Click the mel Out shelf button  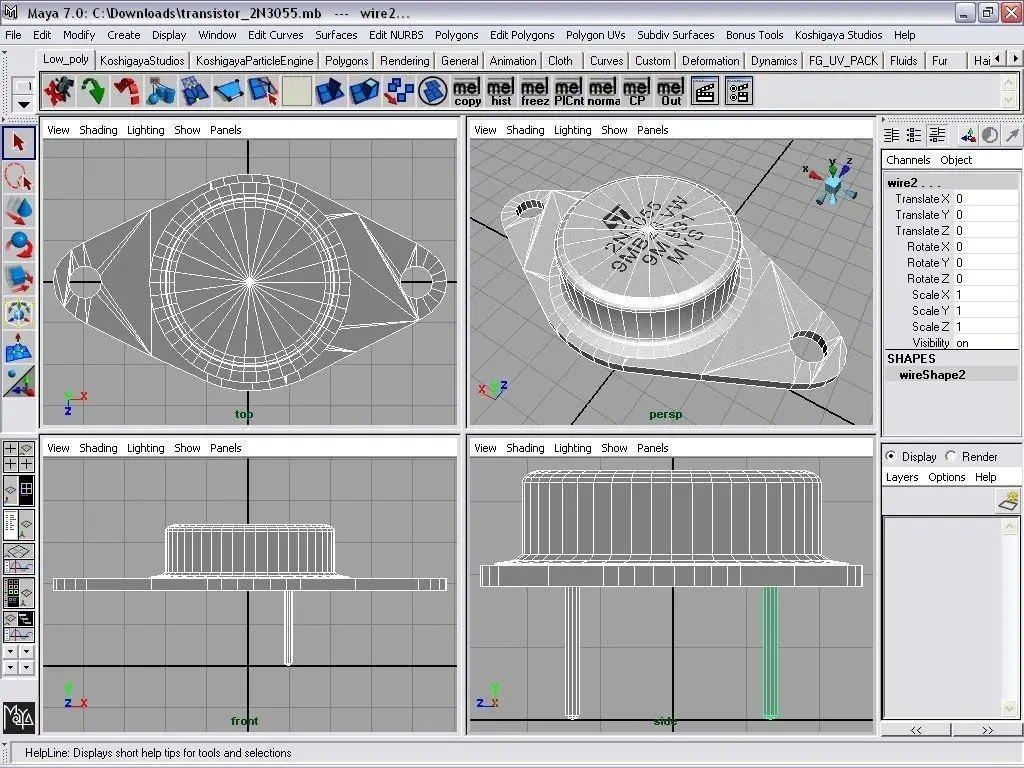coord(671,91)
